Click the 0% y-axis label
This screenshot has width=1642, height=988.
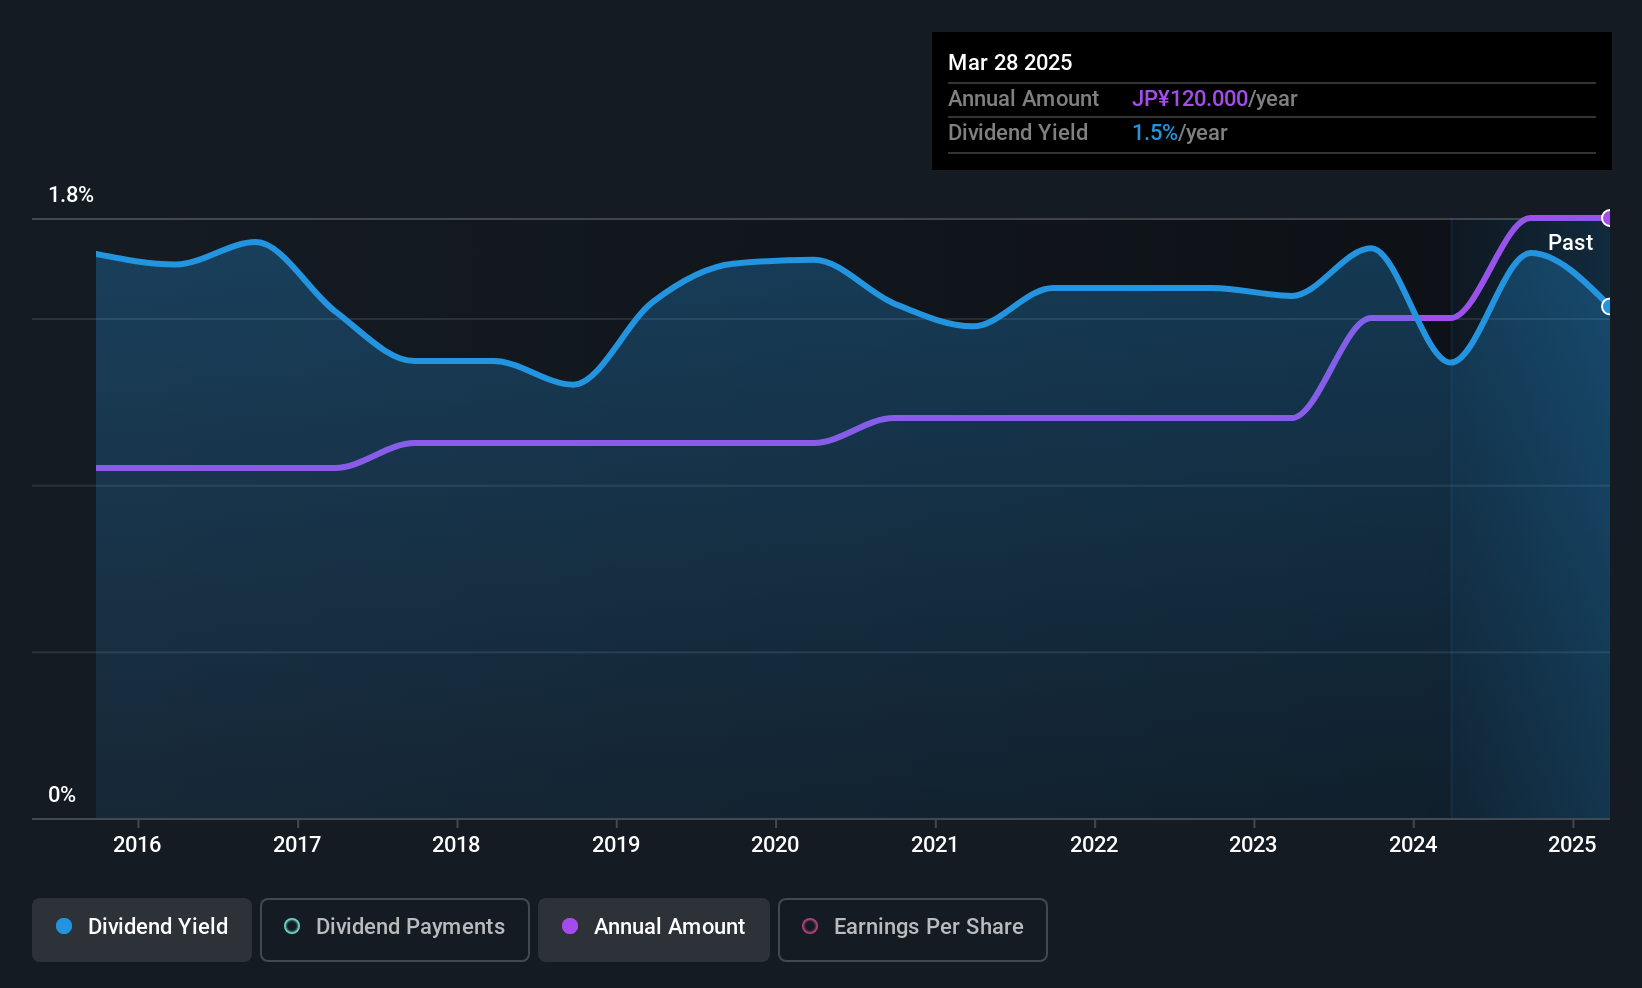pos(62,795)
